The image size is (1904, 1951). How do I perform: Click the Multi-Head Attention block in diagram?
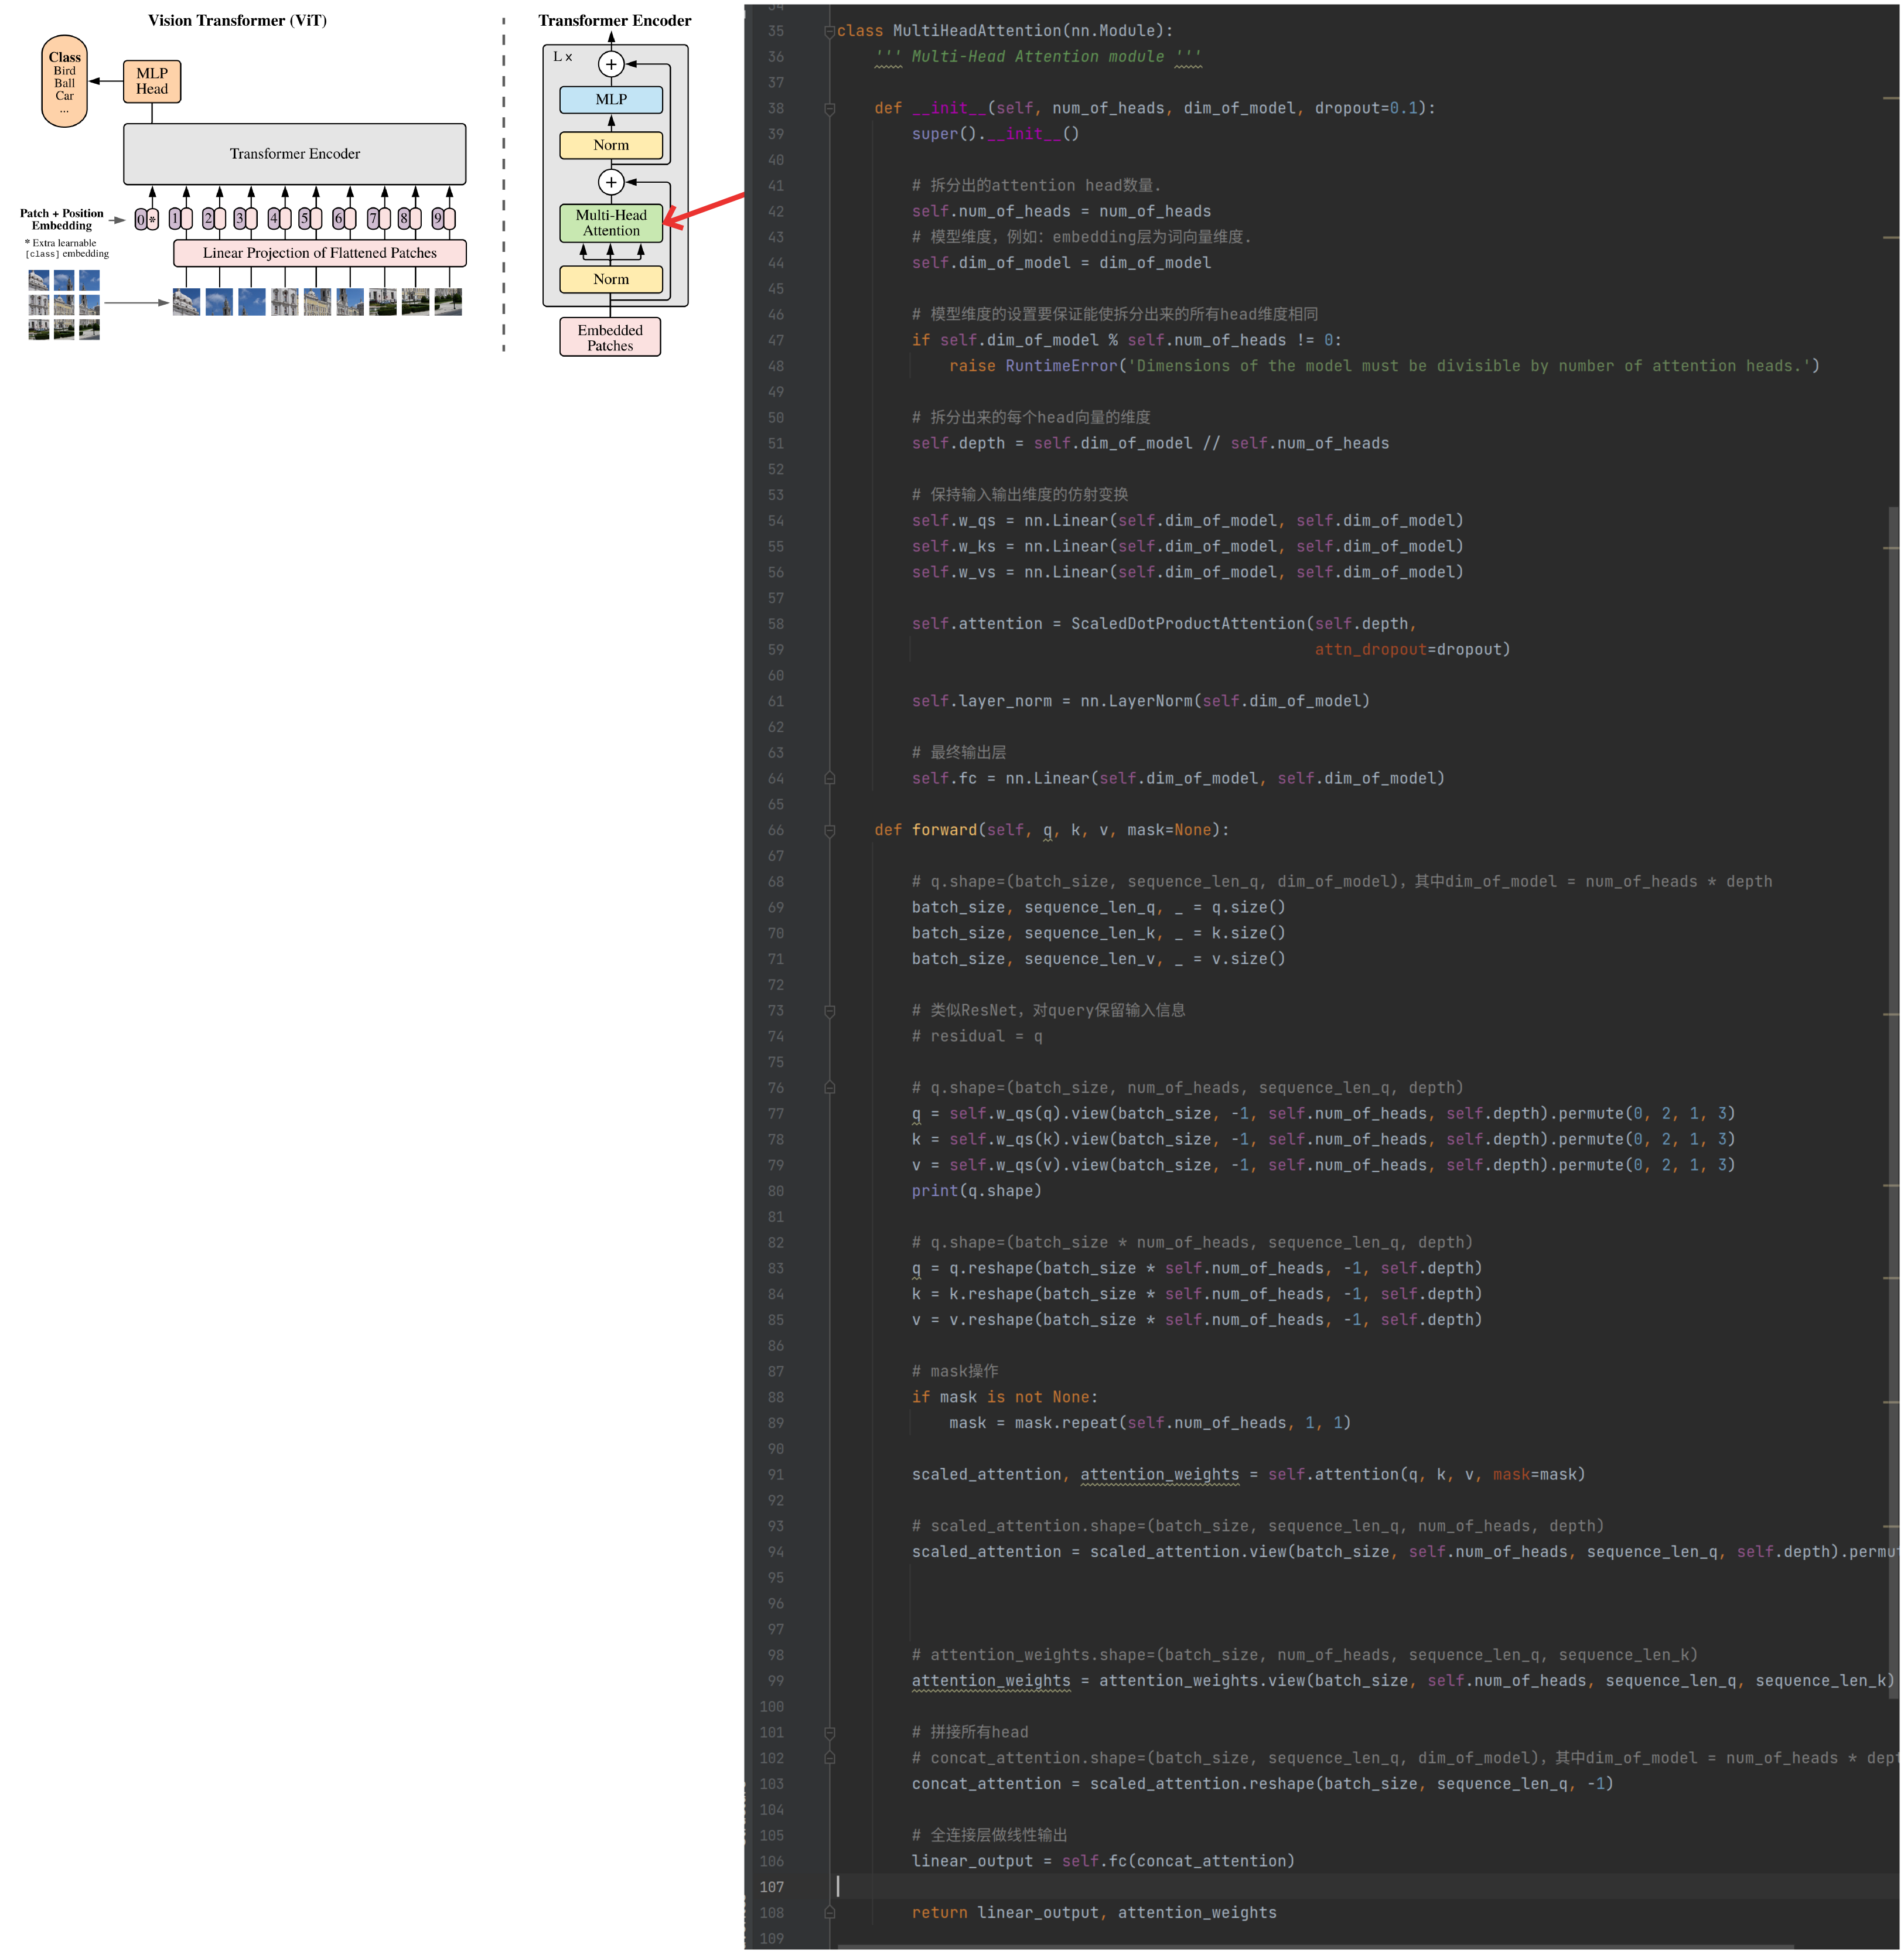[x=610, y=223]
